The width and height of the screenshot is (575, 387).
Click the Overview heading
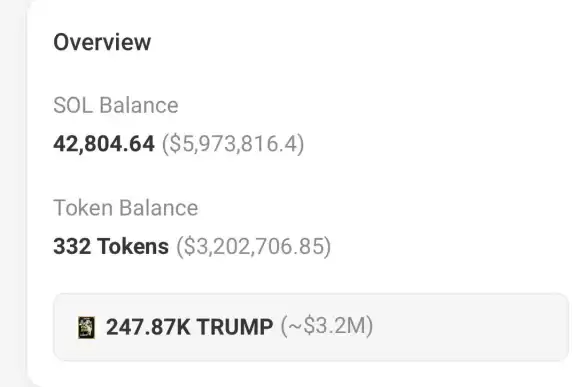point(102,42)
